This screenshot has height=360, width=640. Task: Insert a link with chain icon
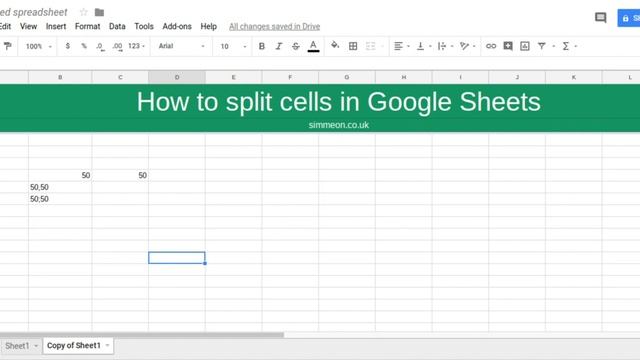coord(491,46)
